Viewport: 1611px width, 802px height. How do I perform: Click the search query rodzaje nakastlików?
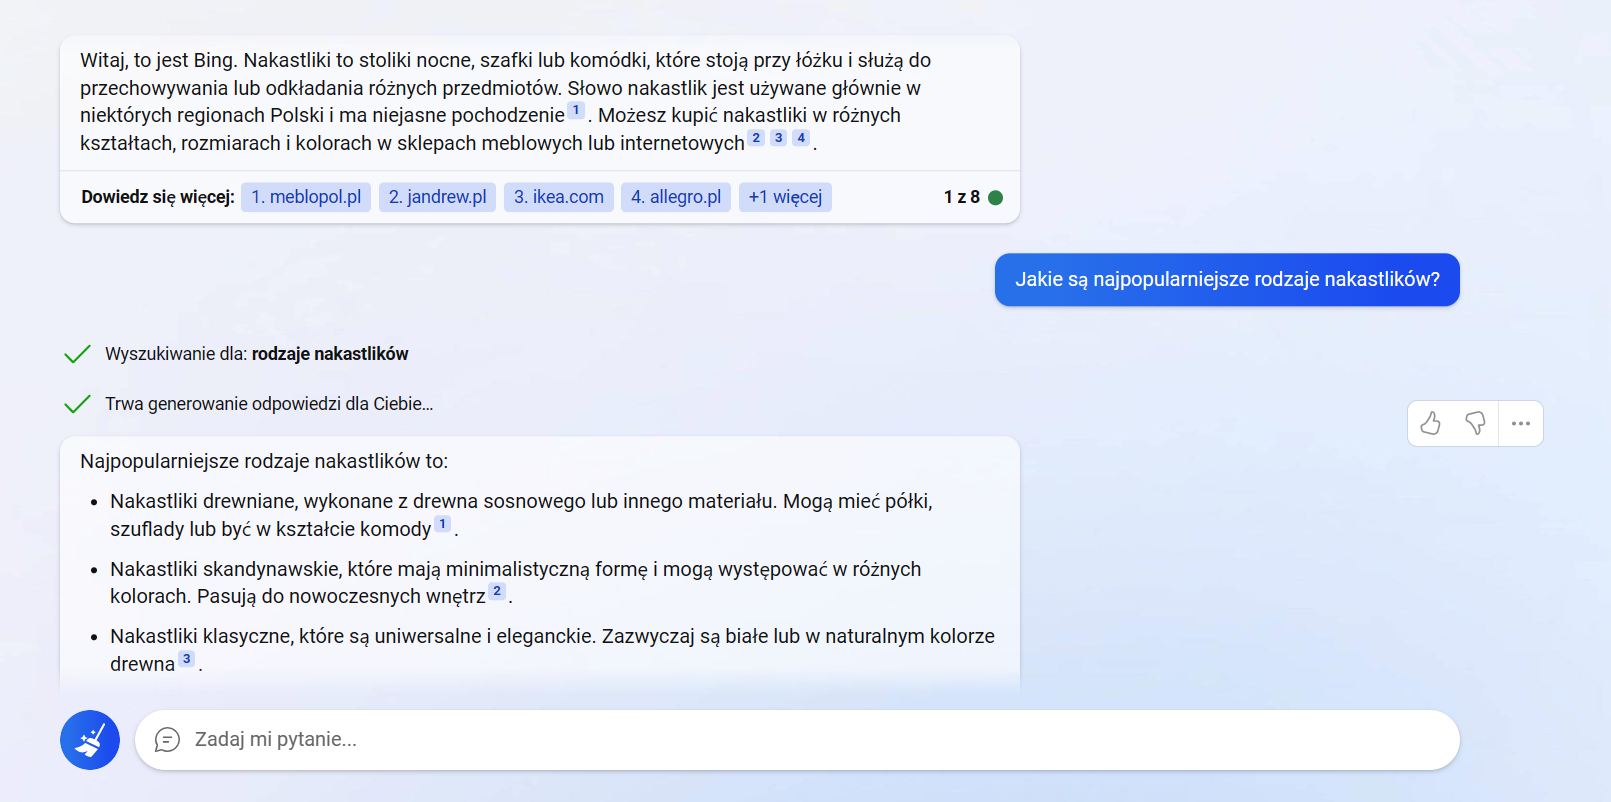click(330, 354)
